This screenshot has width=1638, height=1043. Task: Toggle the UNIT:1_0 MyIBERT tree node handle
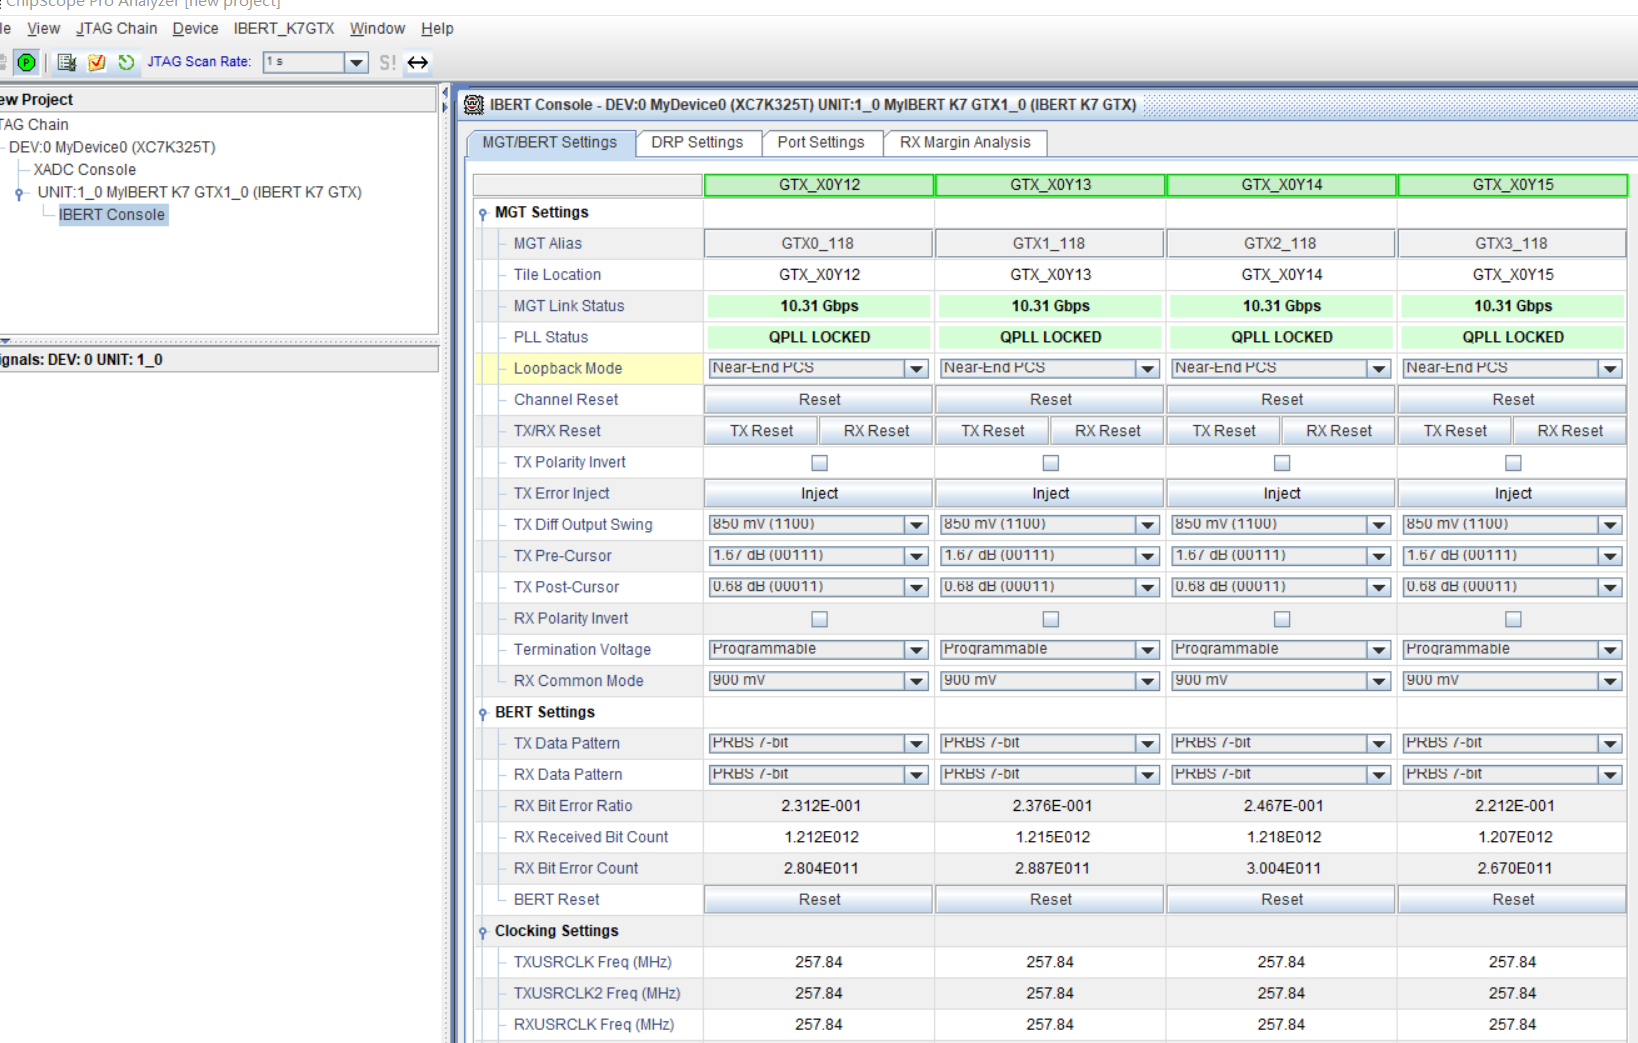click(x=19, y=193)
